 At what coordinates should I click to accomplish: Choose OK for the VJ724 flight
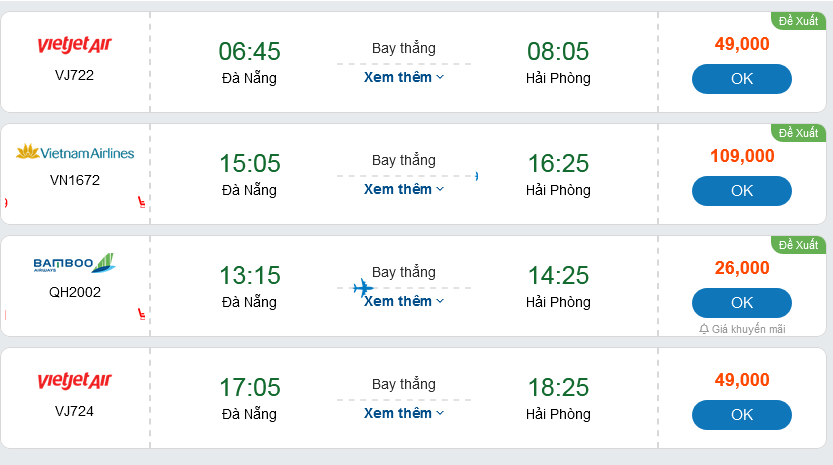pos(741,415)
